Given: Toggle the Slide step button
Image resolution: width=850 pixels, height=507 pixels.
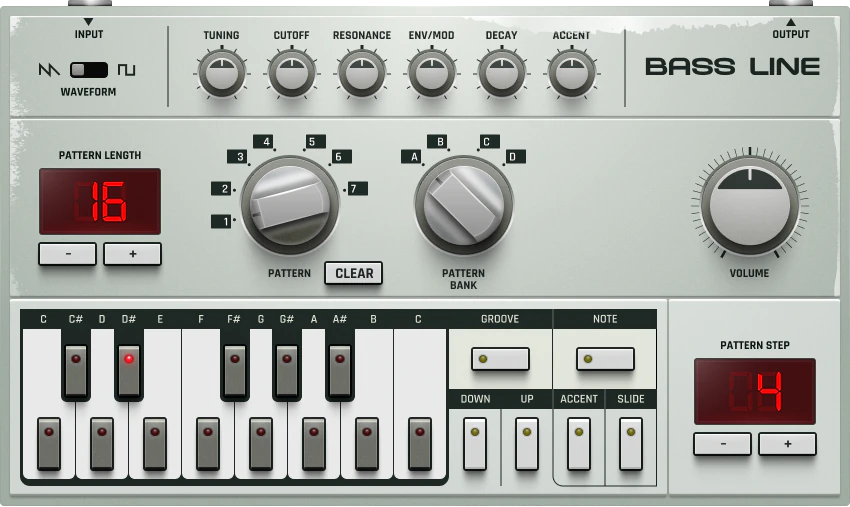Looking at the screenshot, I should pyautogui.click(x=631, y=444).
